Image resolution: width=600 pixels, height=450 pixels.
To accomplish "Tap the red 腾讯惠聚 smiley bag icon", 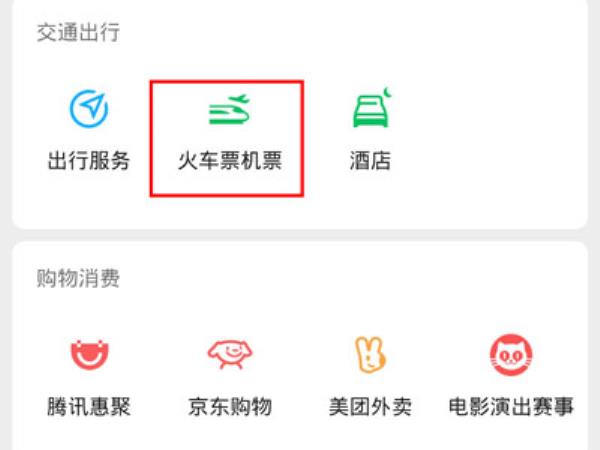I will click(x=90, y=355).
